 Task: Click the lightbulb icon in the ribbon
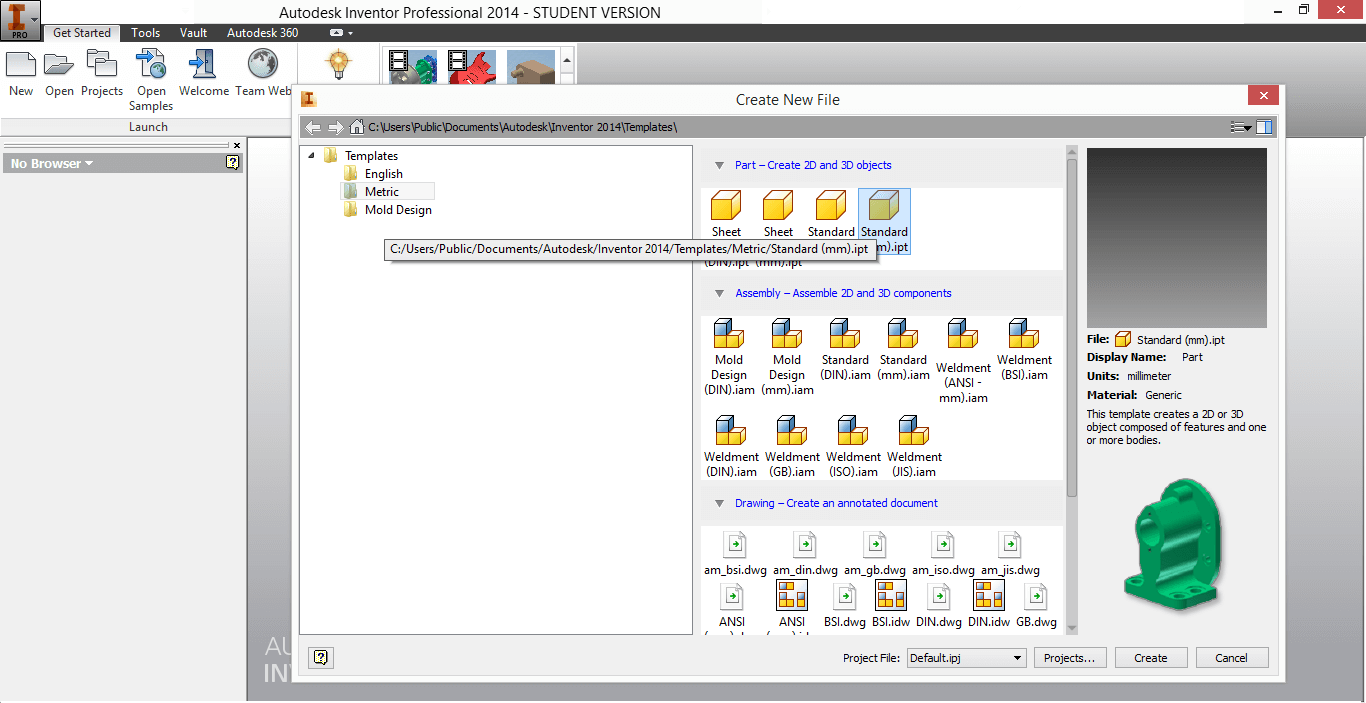338,65
